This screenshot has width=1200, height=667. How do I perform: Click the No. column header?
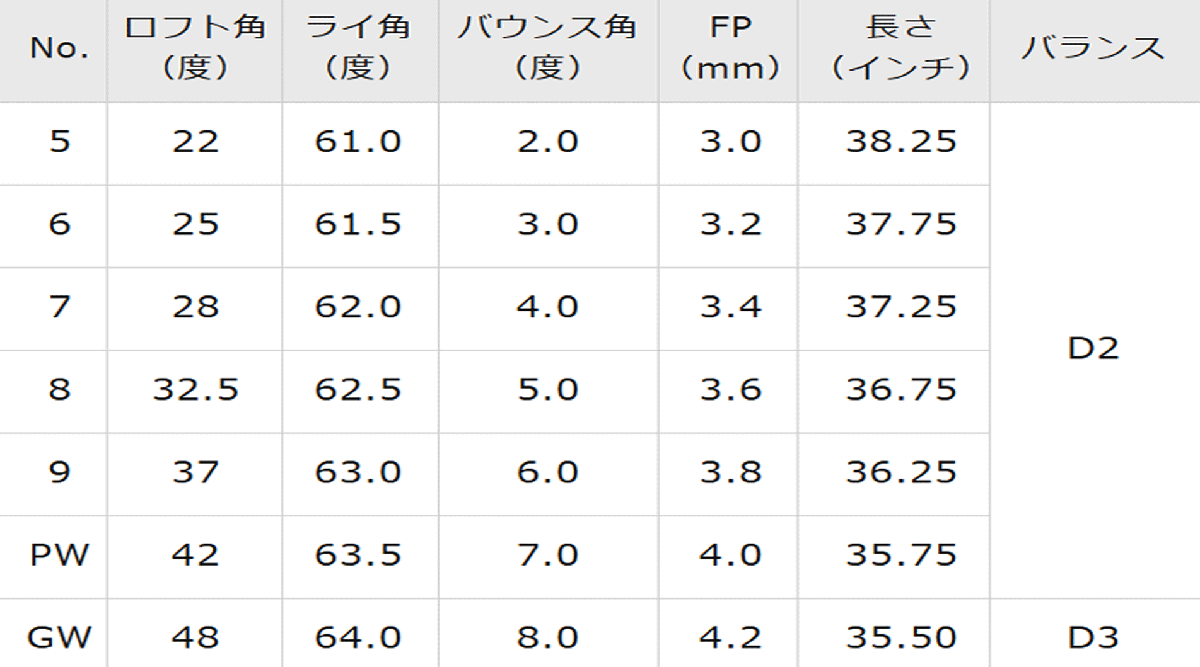coord(60,48)
